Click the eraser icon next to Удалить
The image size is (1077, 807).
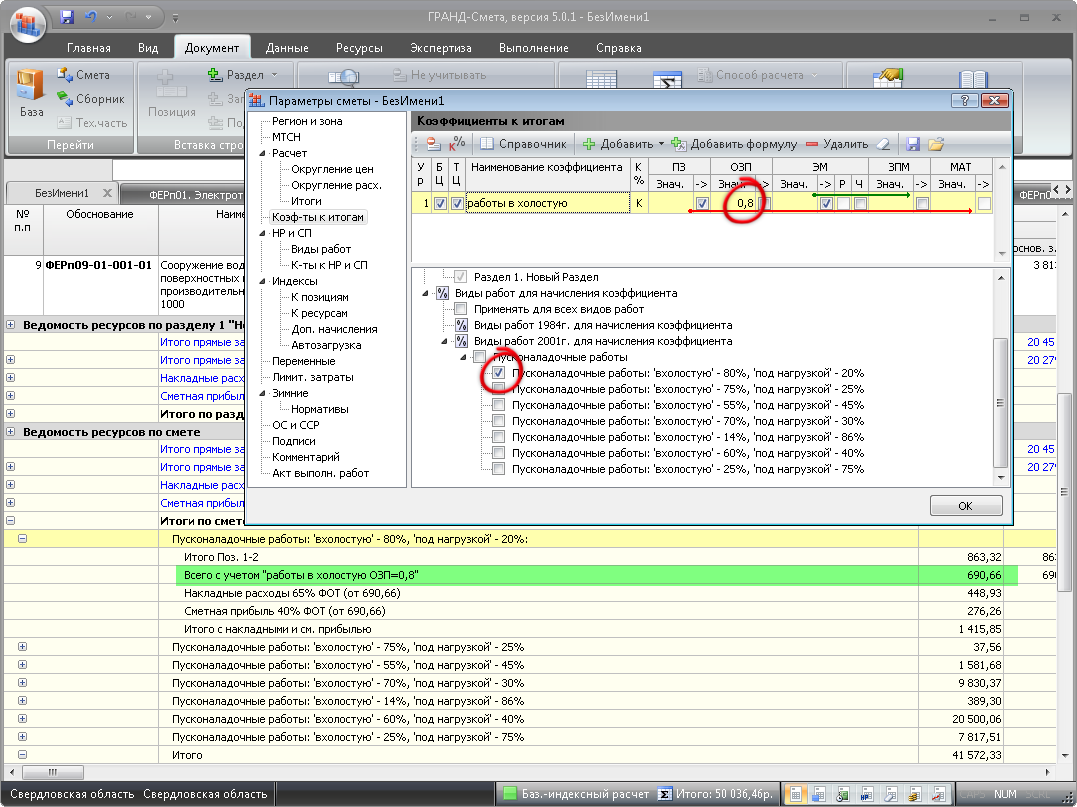[x=883, y=144]
